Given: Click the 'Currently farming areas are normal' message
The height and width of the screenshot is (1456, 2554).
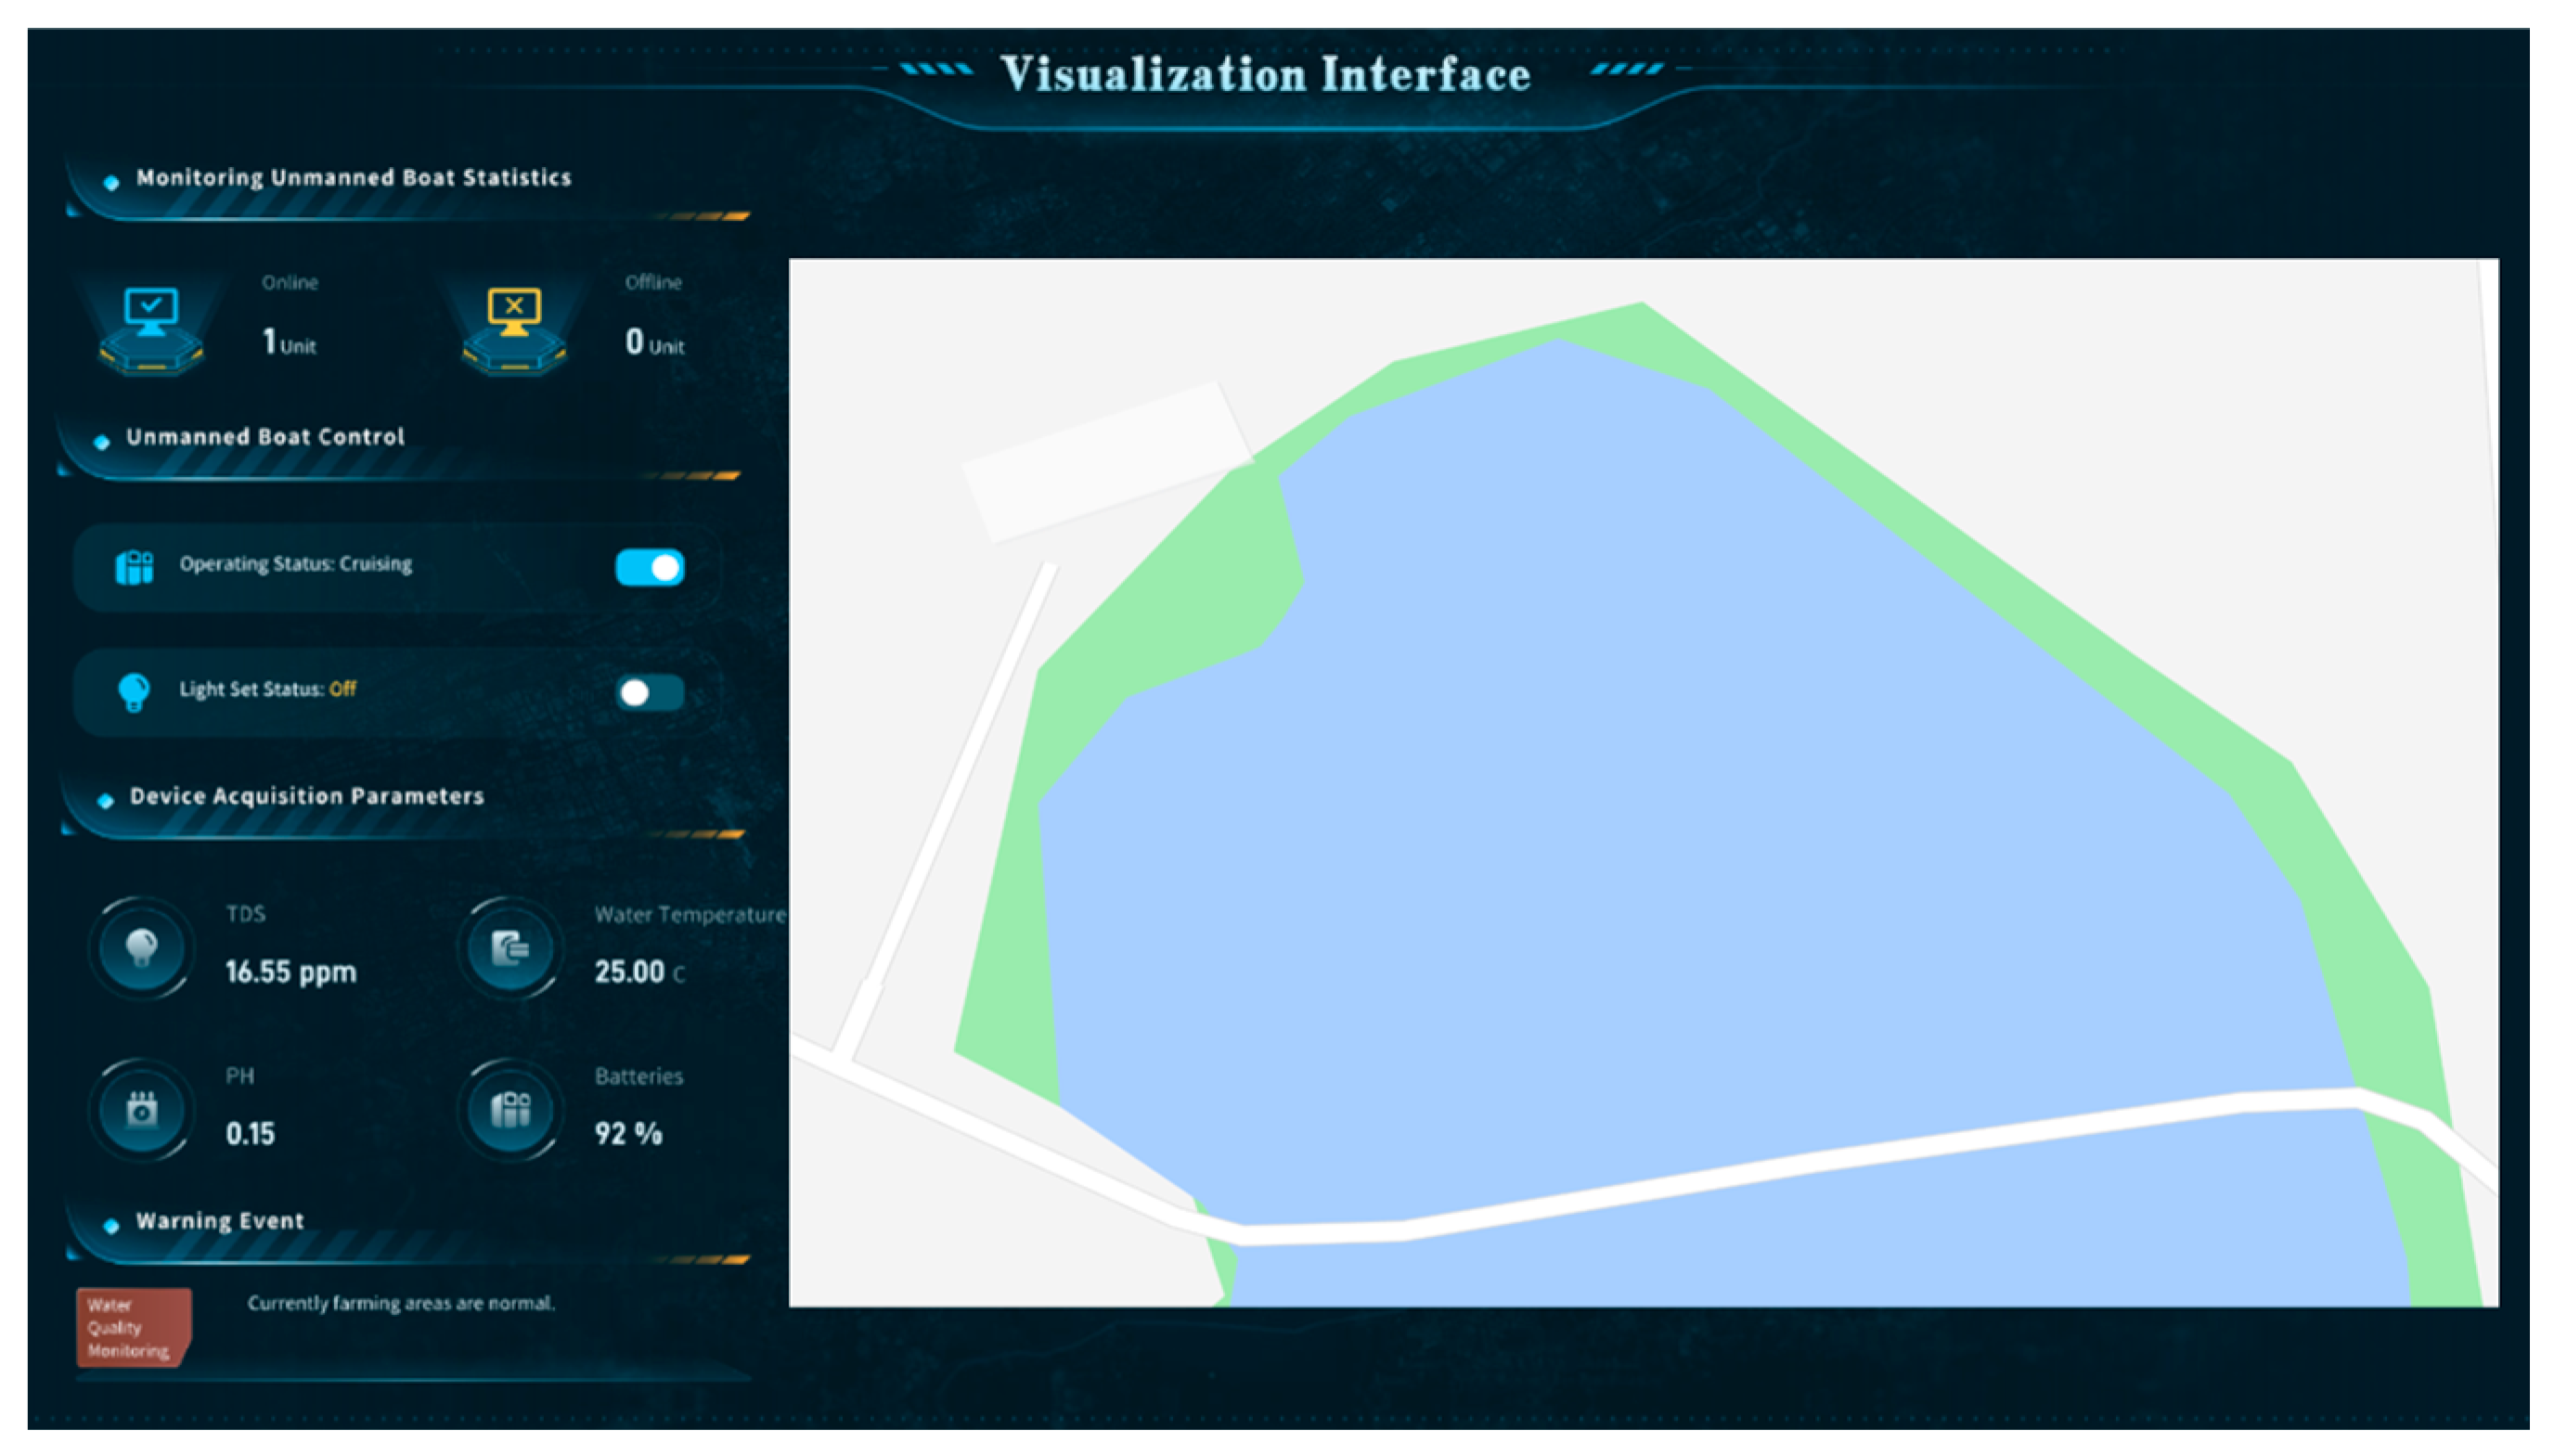Looking at the screenshot, I should (x=401, y=1303).
